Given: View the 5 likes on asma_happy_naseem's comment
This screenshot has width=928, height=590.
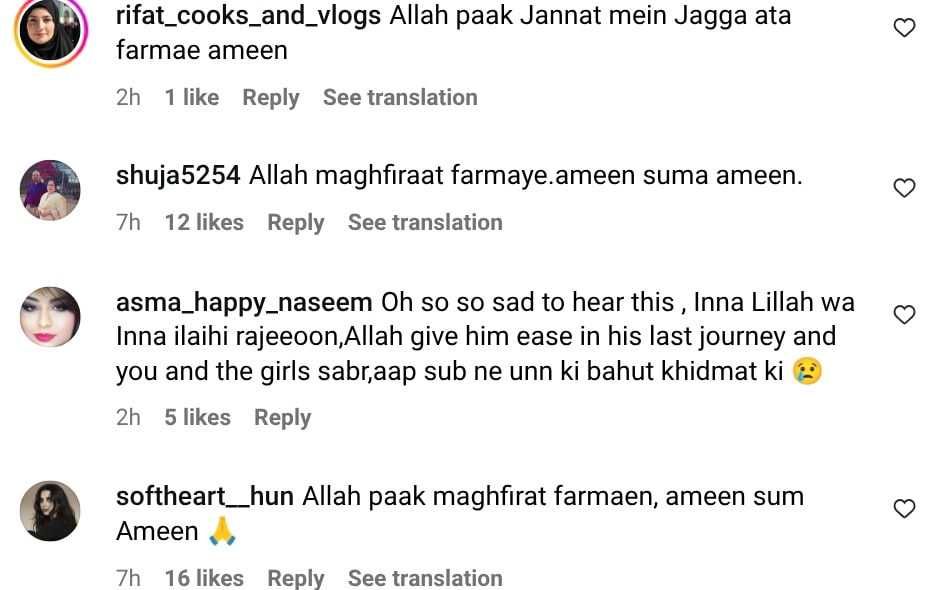Looking at the screenshot, I should point(197,417).
